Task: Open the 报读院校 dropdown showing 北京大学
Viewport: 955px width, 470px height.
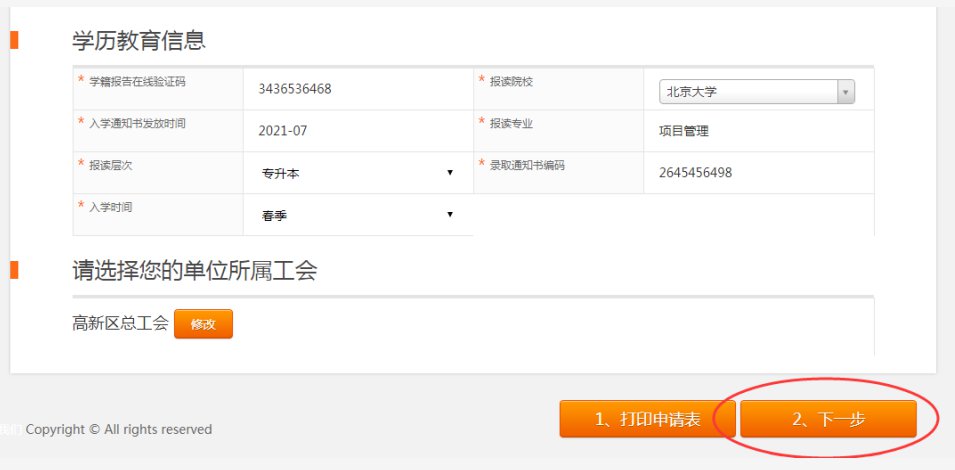Action: click(x=757, y=92)
